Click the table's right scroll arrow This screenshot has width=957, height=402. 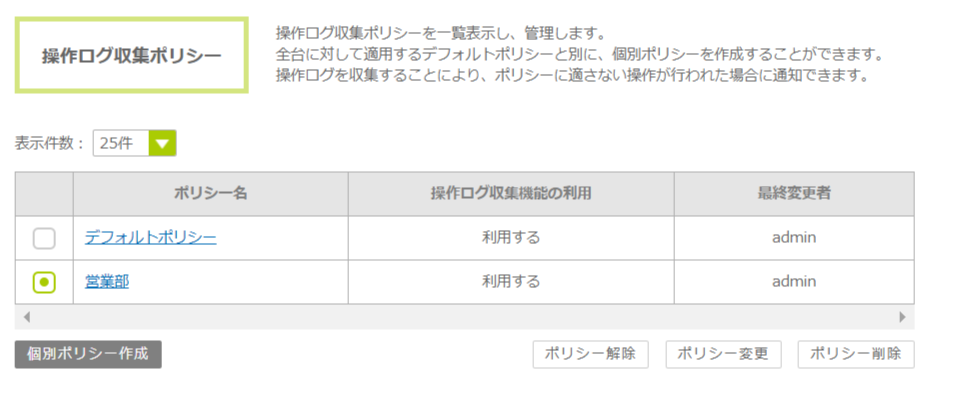coord(902,317)
